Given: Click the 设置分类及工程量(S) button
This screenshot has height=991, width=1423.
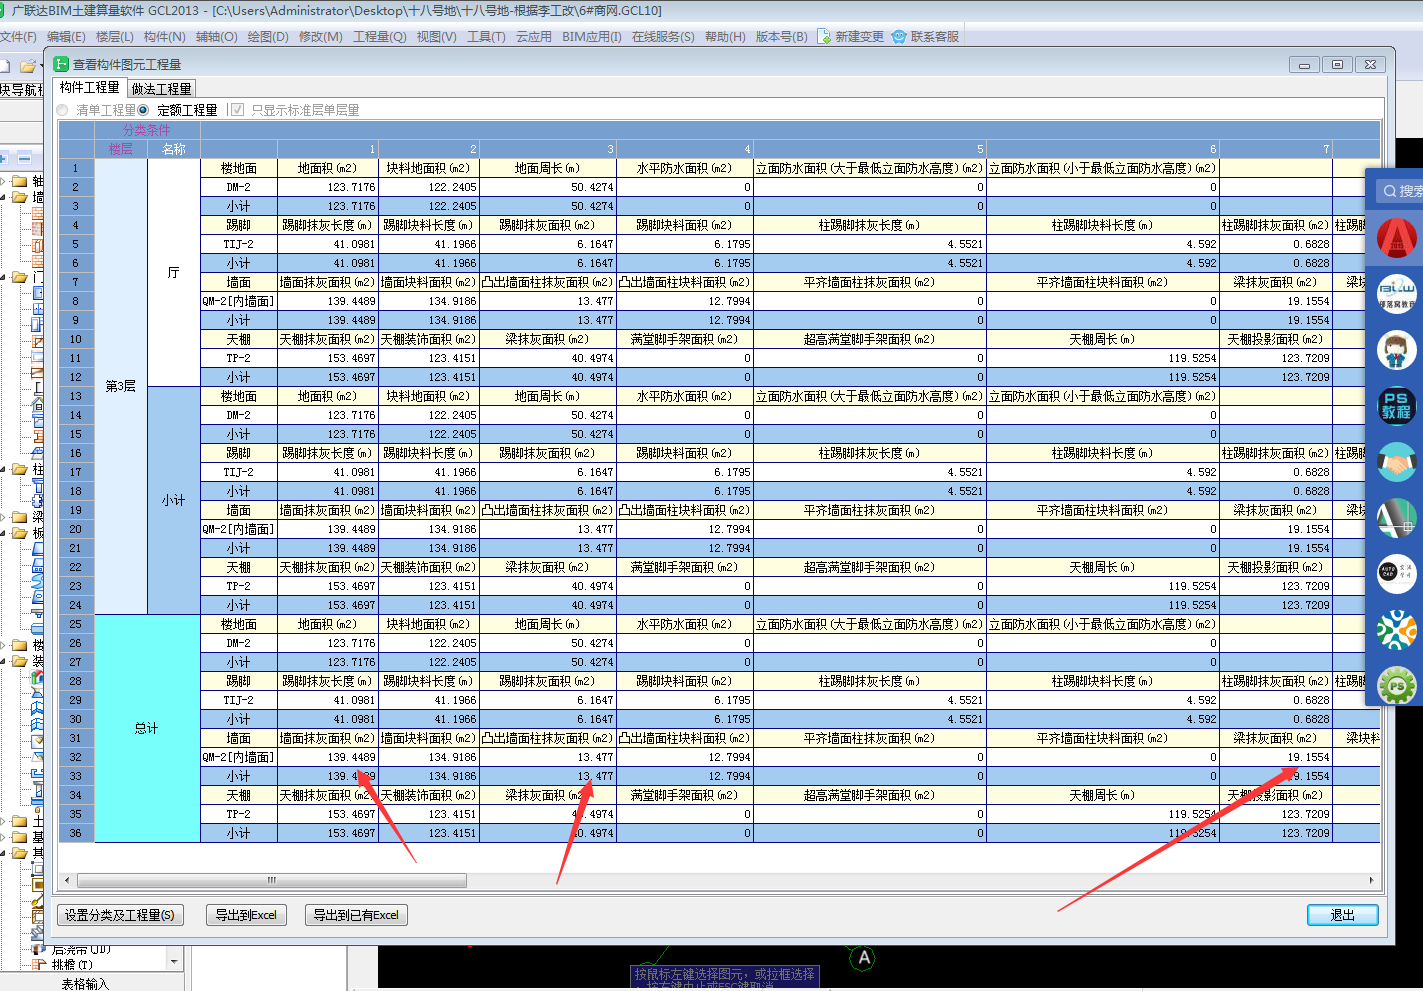Looking at the screenshot, I should click(120, 915).
